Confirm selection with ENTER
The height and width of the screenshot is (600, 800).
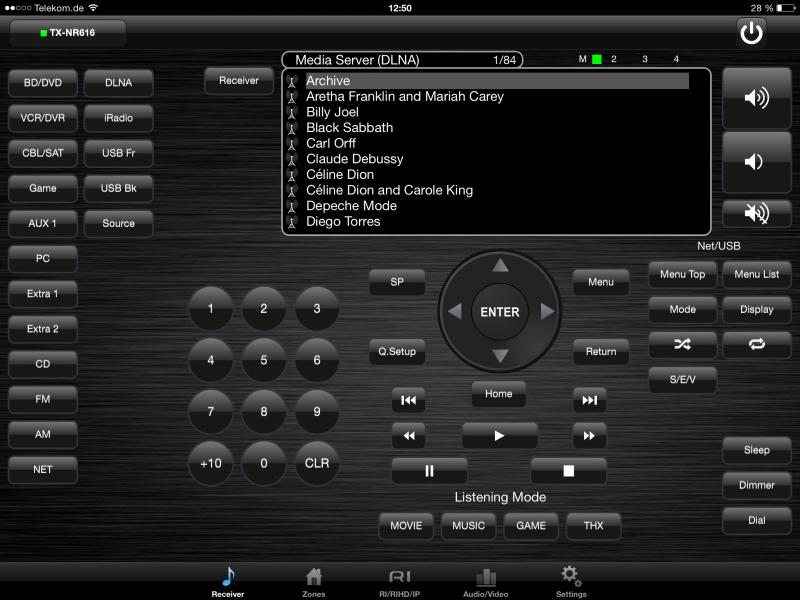[x=500, y=312]
